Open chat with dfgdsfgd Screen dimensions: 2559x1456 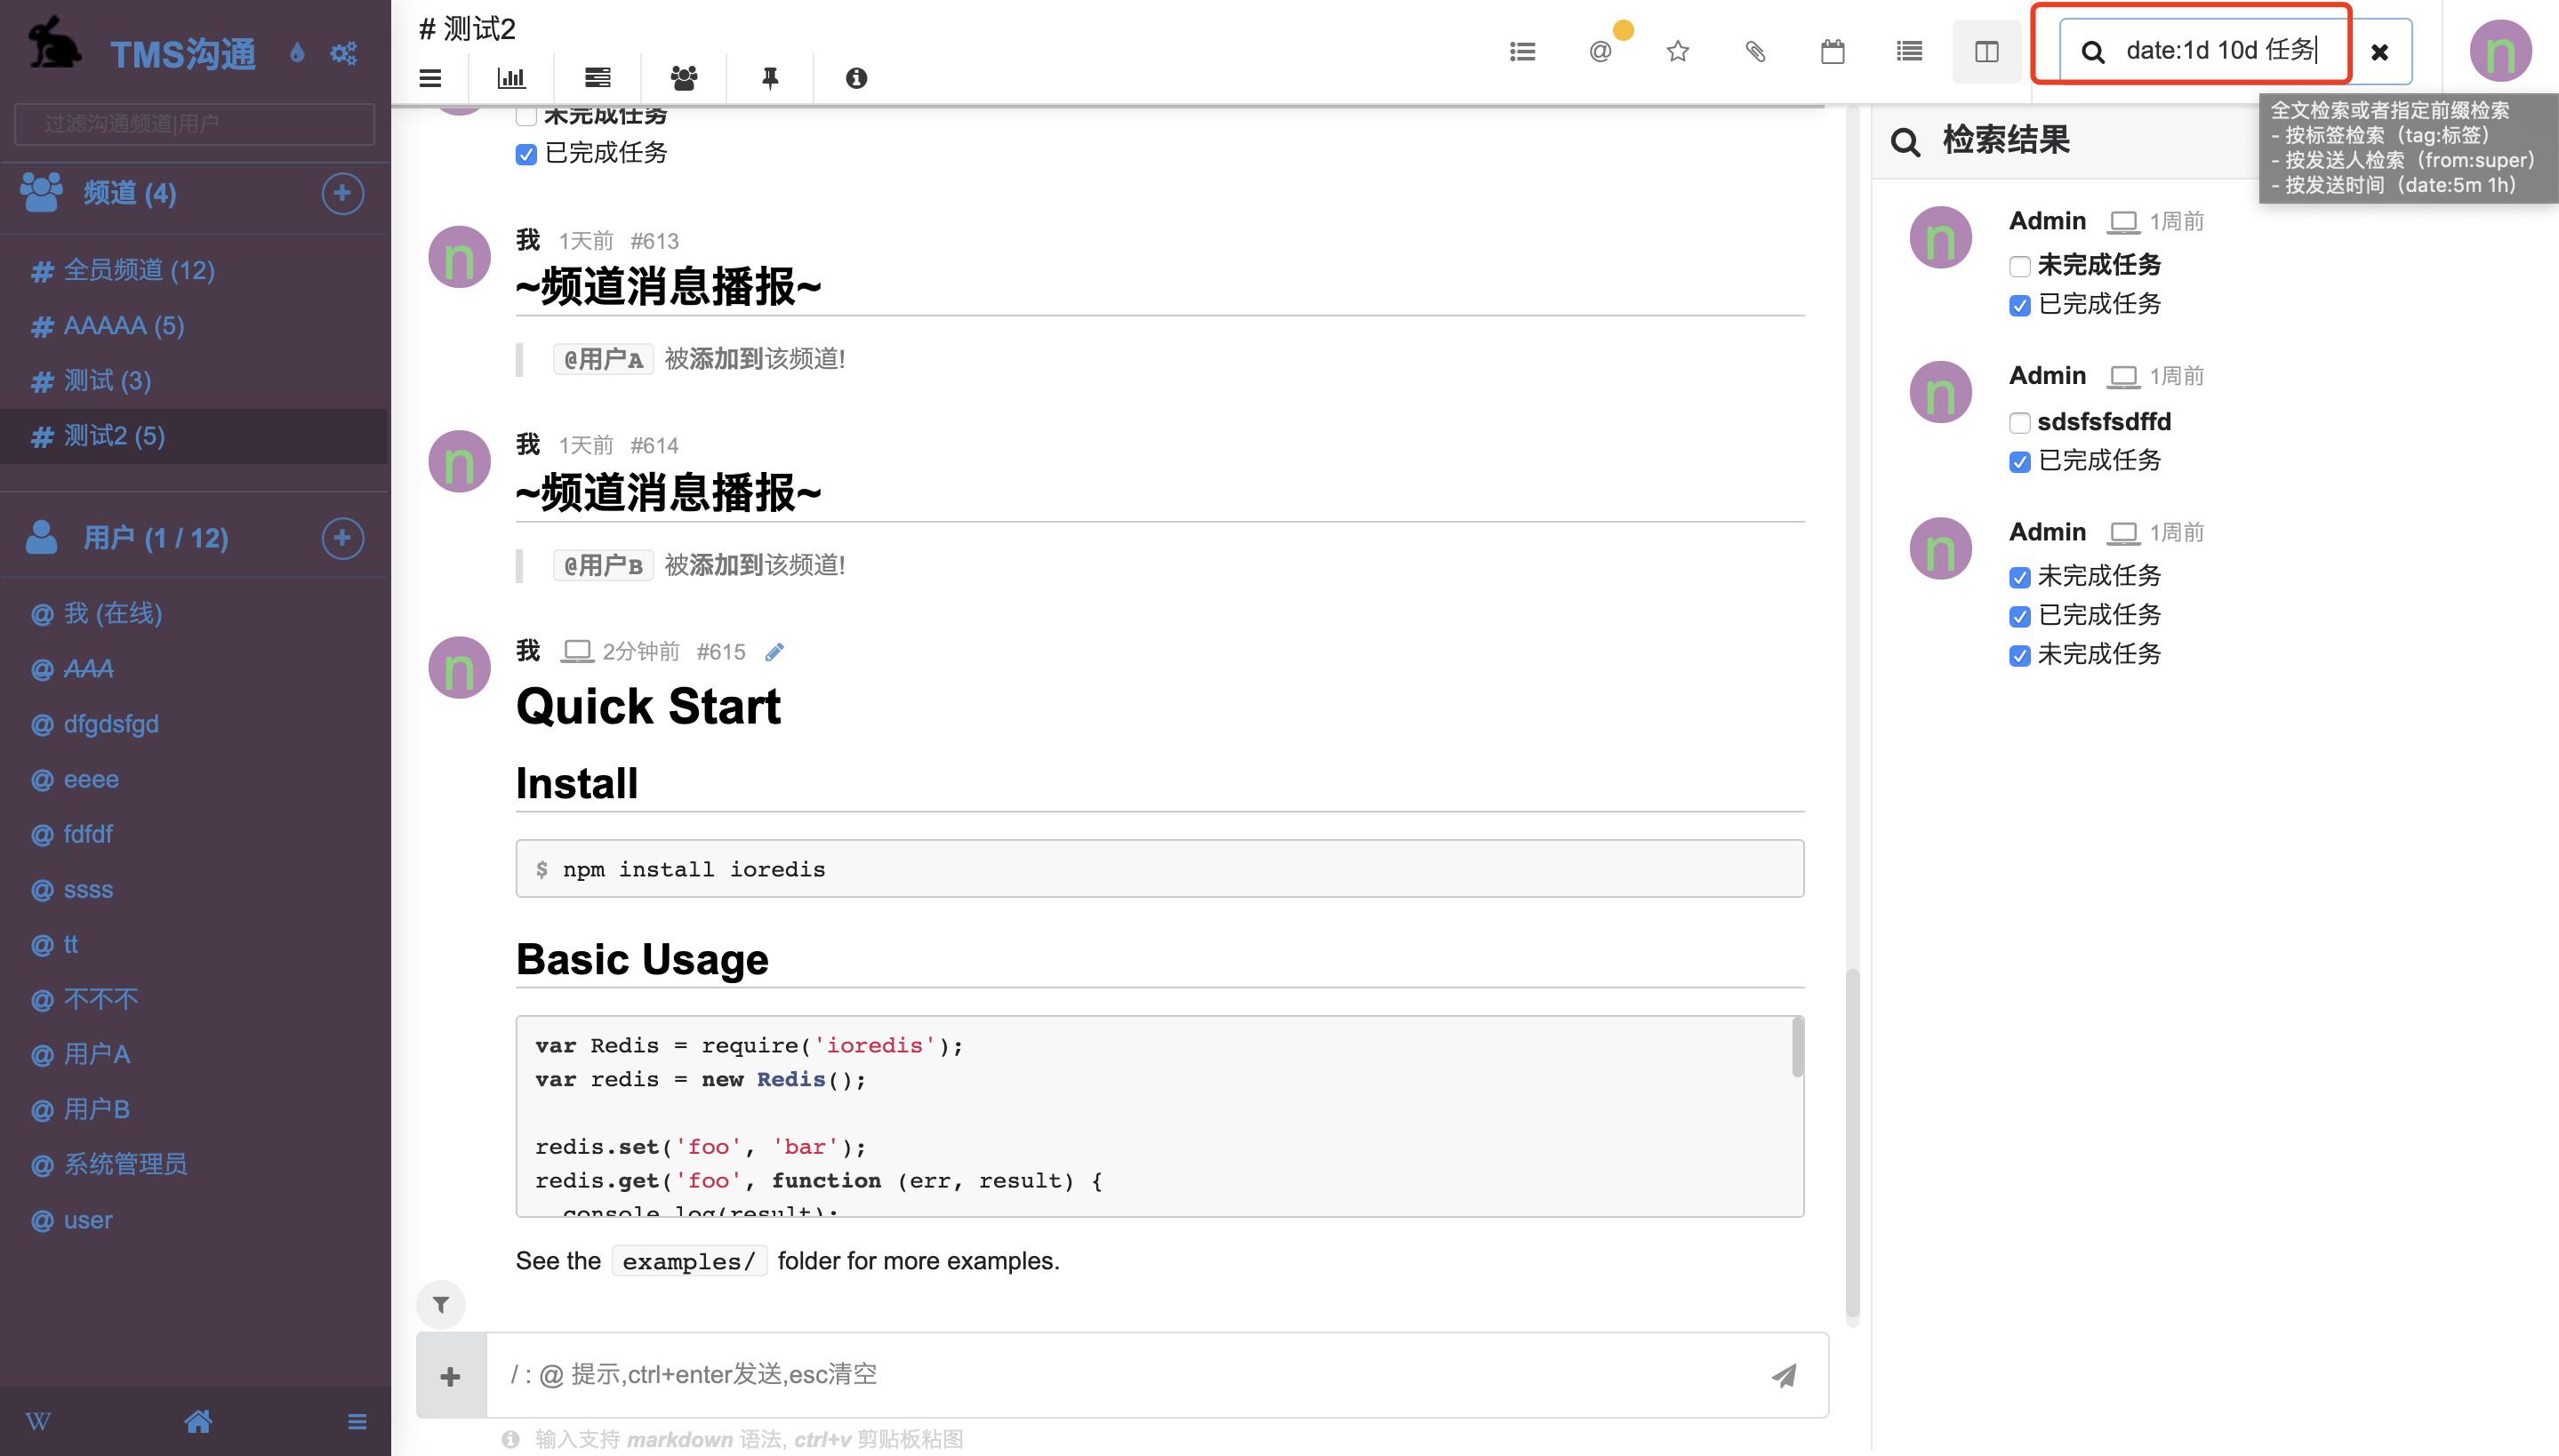(x=194, y=724)
